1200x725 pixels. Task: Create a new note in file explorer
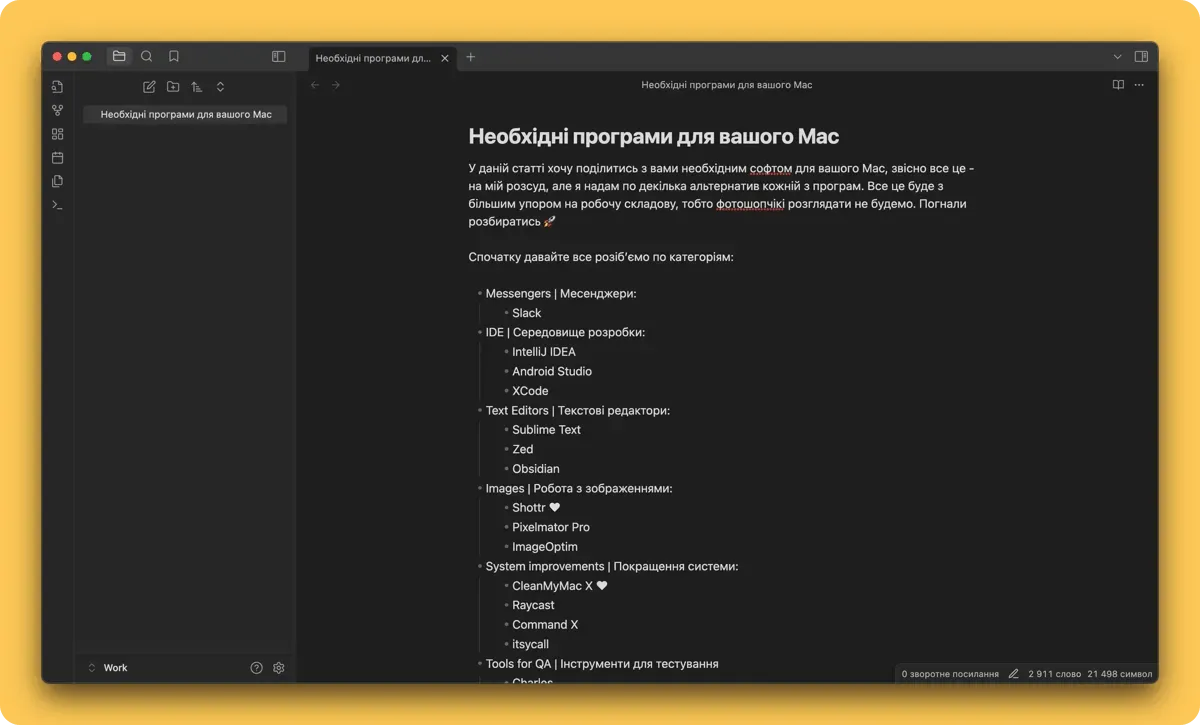[x=149, y=87]
